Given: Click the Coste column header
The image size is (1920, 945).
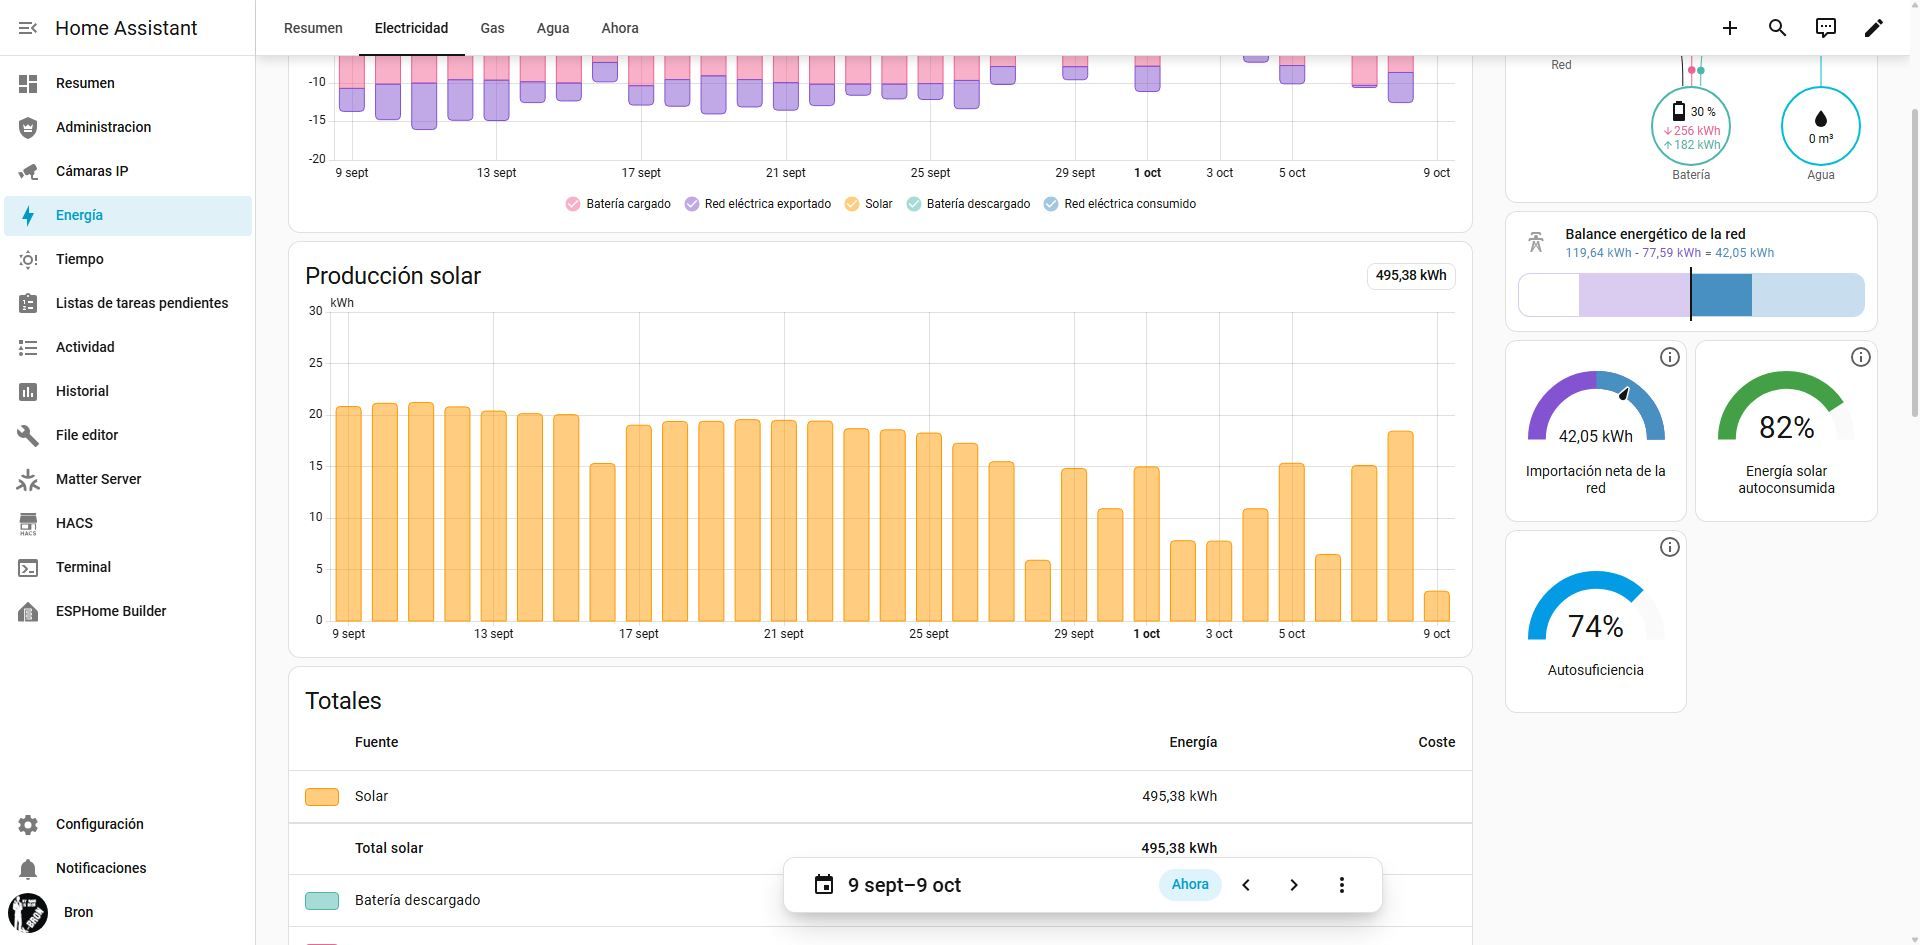Looking at the screenshot, I should [1437, 742].
